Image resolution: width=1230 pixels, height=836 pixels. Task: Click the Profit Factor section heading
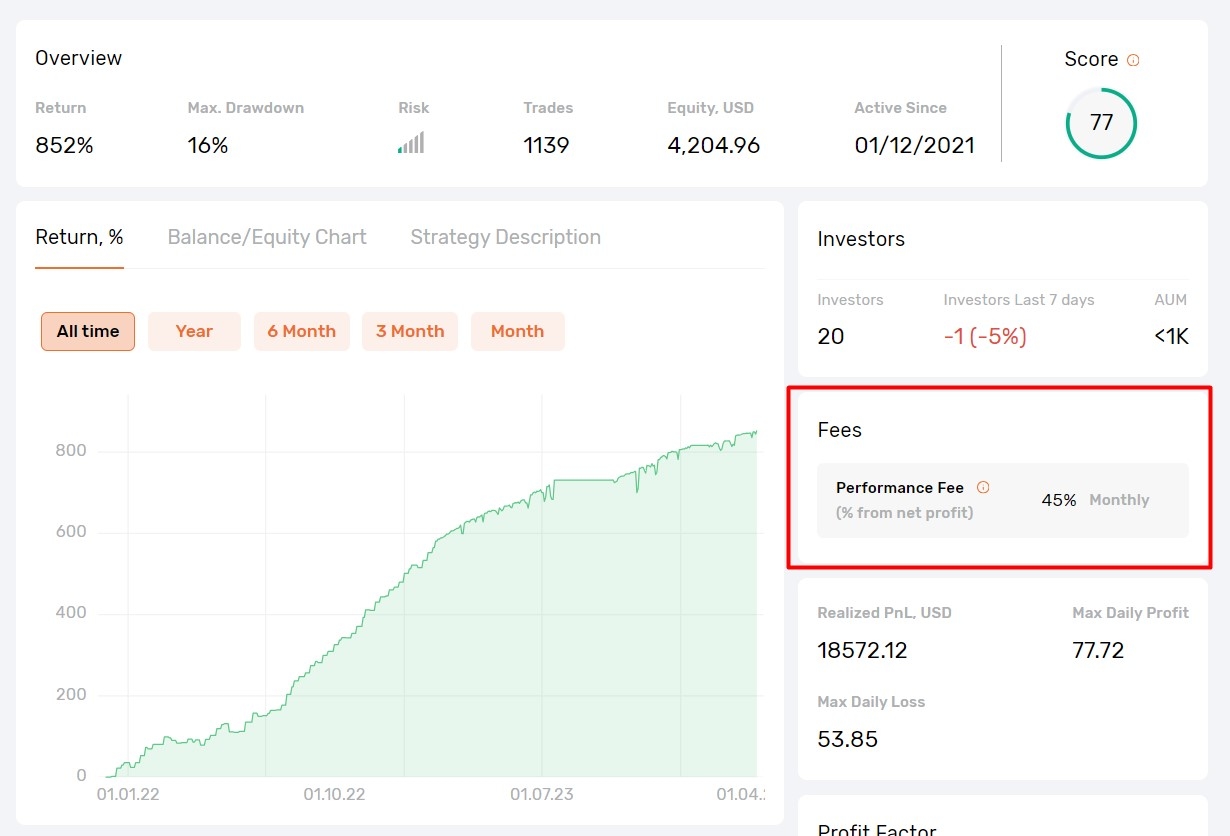pos(876,828)
